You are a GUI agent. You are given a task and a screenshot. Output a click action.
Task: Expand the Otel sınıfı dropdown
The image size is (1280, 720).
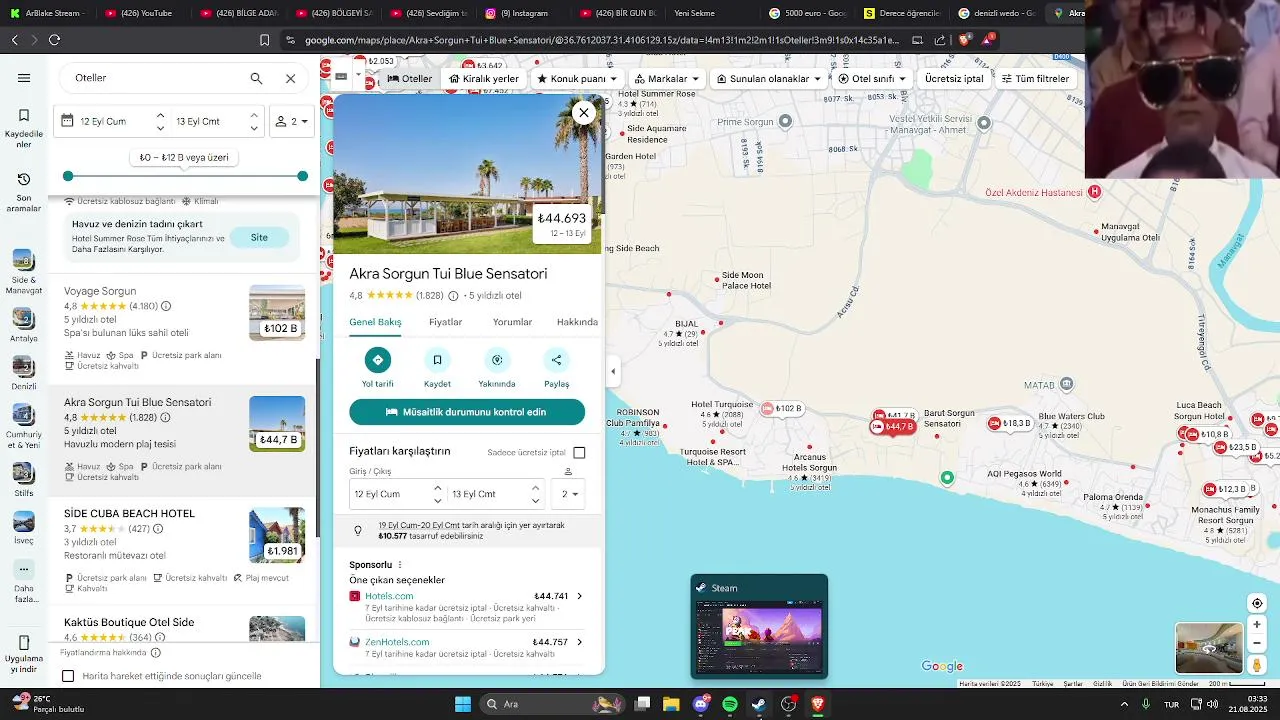[872, 78]
